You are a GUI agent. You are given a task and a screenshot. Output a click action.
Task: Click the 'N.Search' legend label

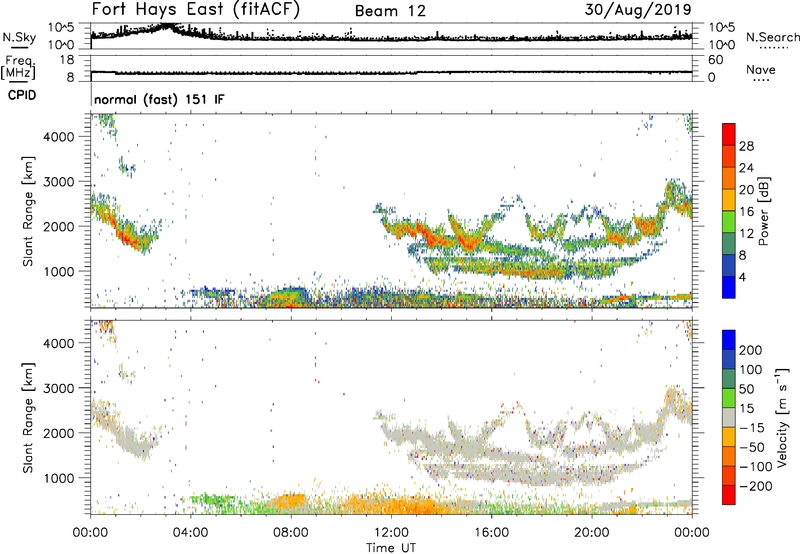click(x=772, y=37)
